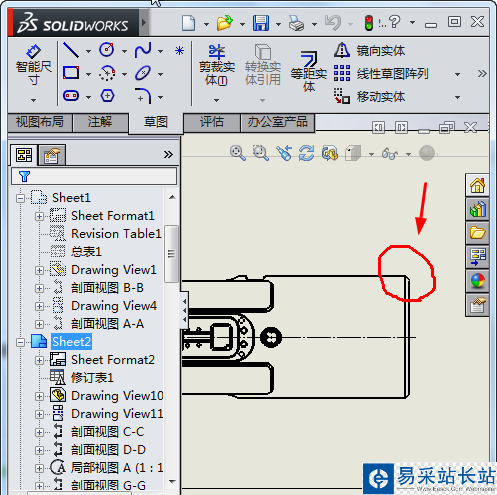Select 修订表1 in the tree

pos(92,378)
